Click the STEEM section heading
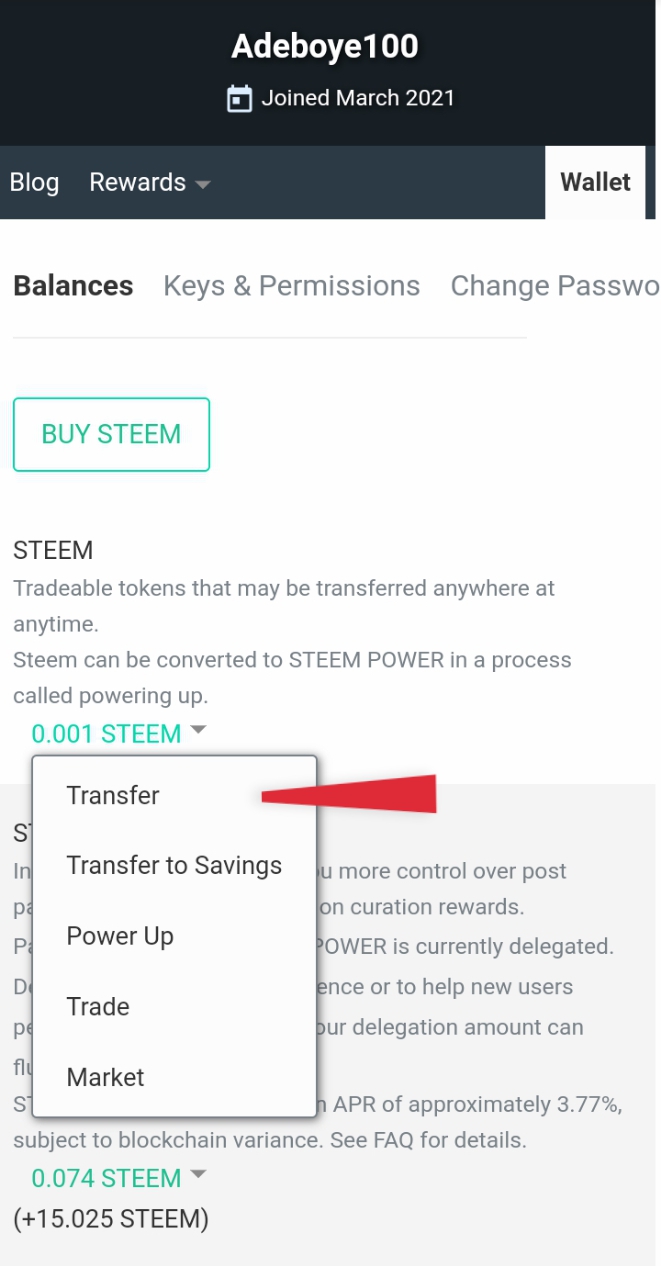This screenshot has width=661, height=1266. tap(53, 551)
